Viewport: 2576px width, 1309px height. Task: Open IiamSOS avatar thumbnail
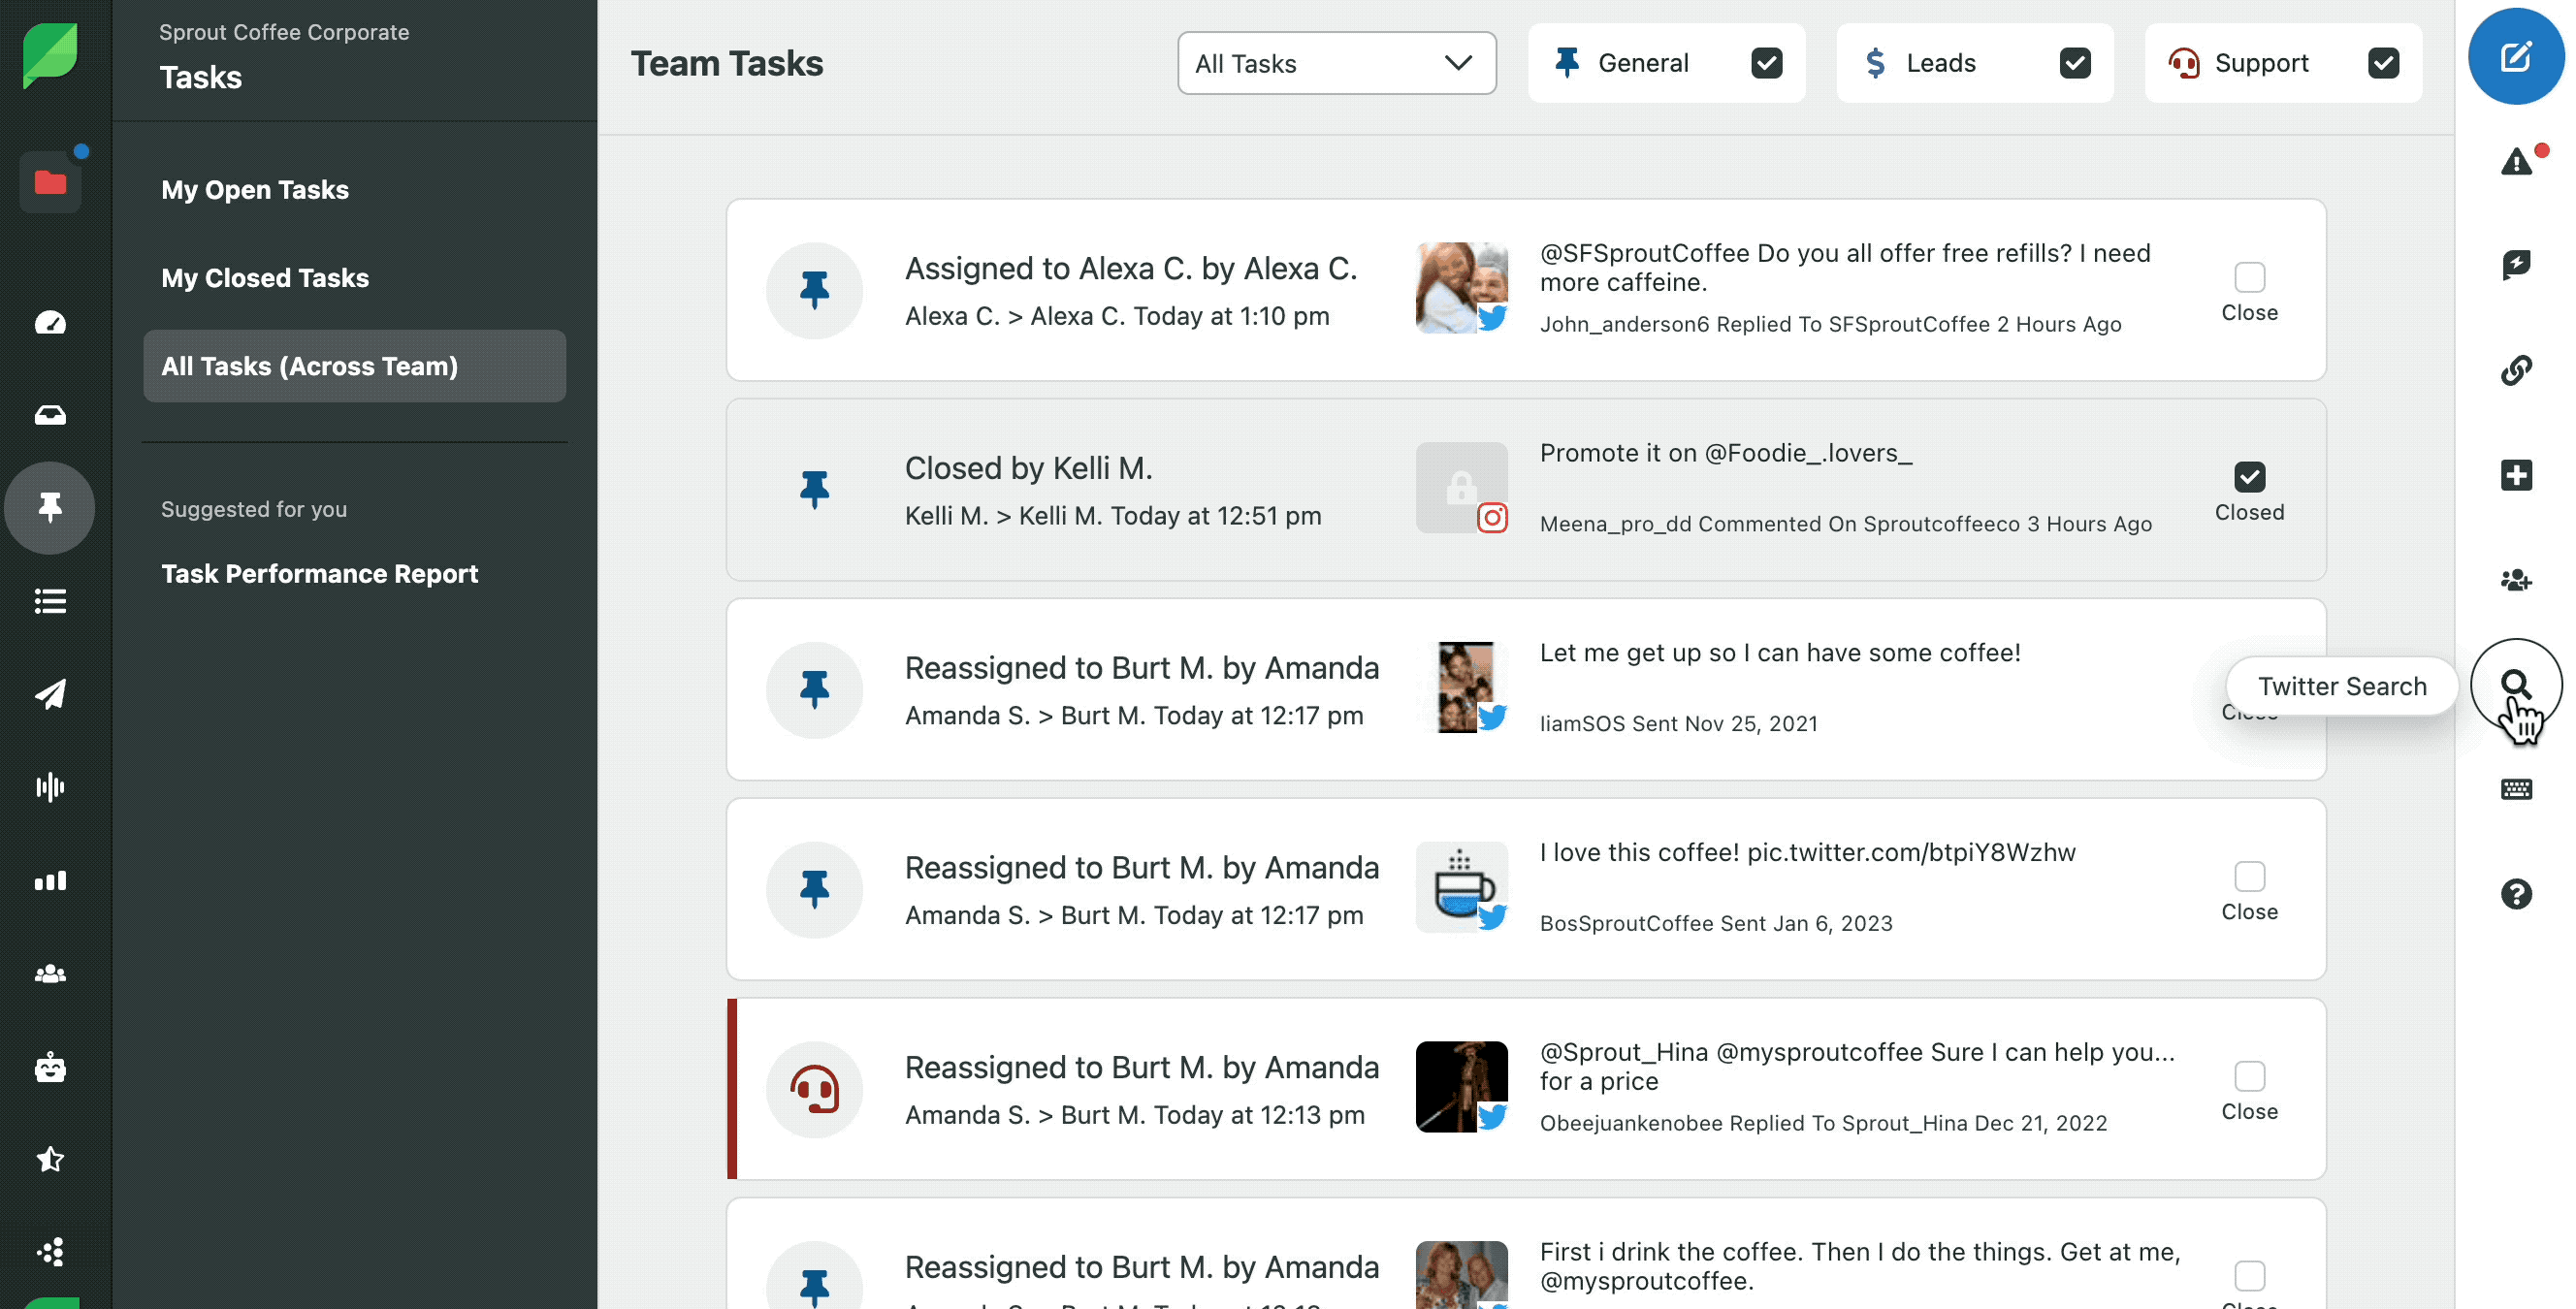(1461, 687)
